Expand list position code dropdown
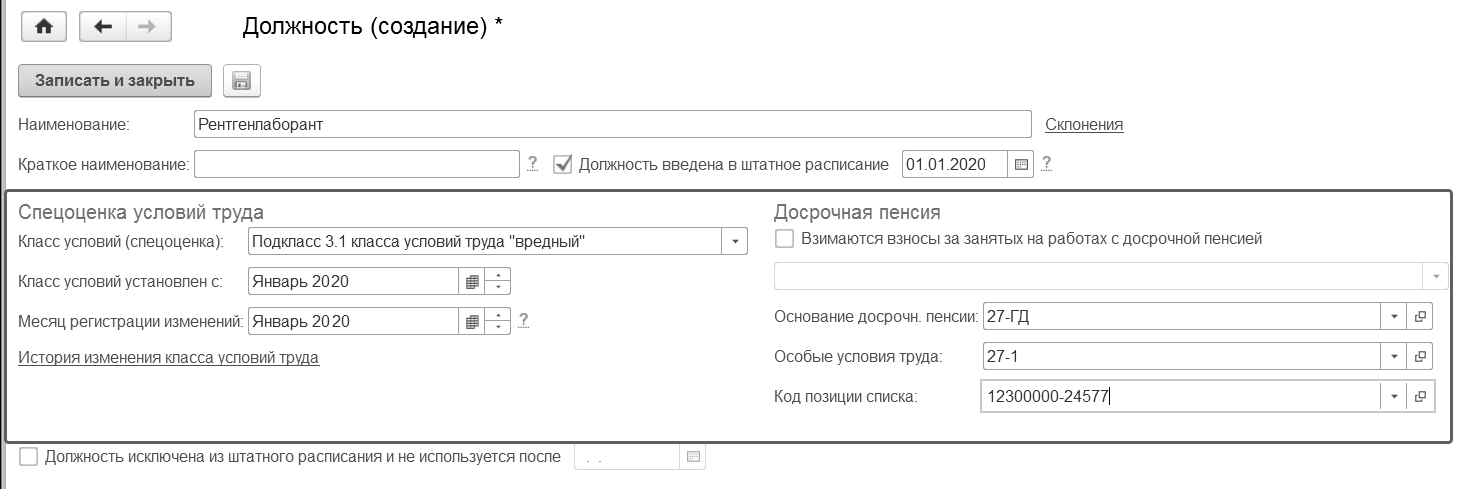Image resolution: width=1460 pixels, height=489 pixels. [1394, 396]
